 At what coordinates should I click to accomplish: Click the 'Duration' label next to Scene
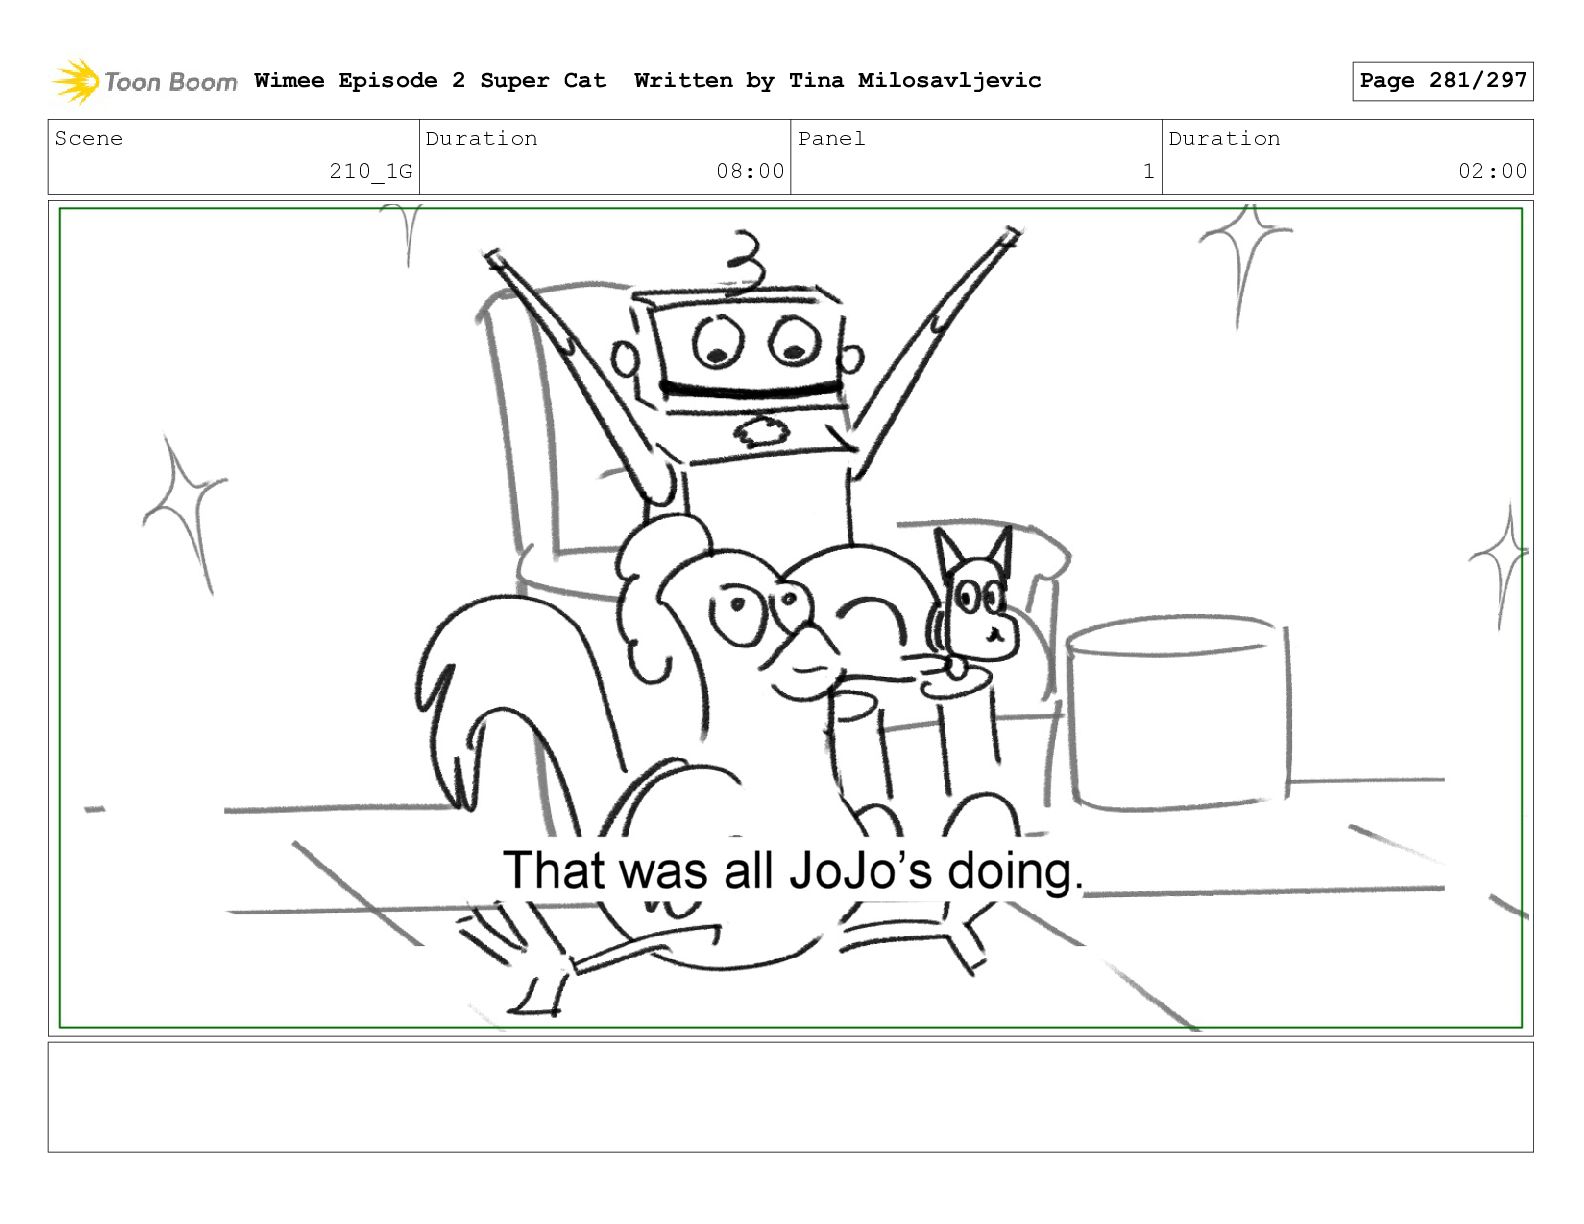click(x=481, y=139)
